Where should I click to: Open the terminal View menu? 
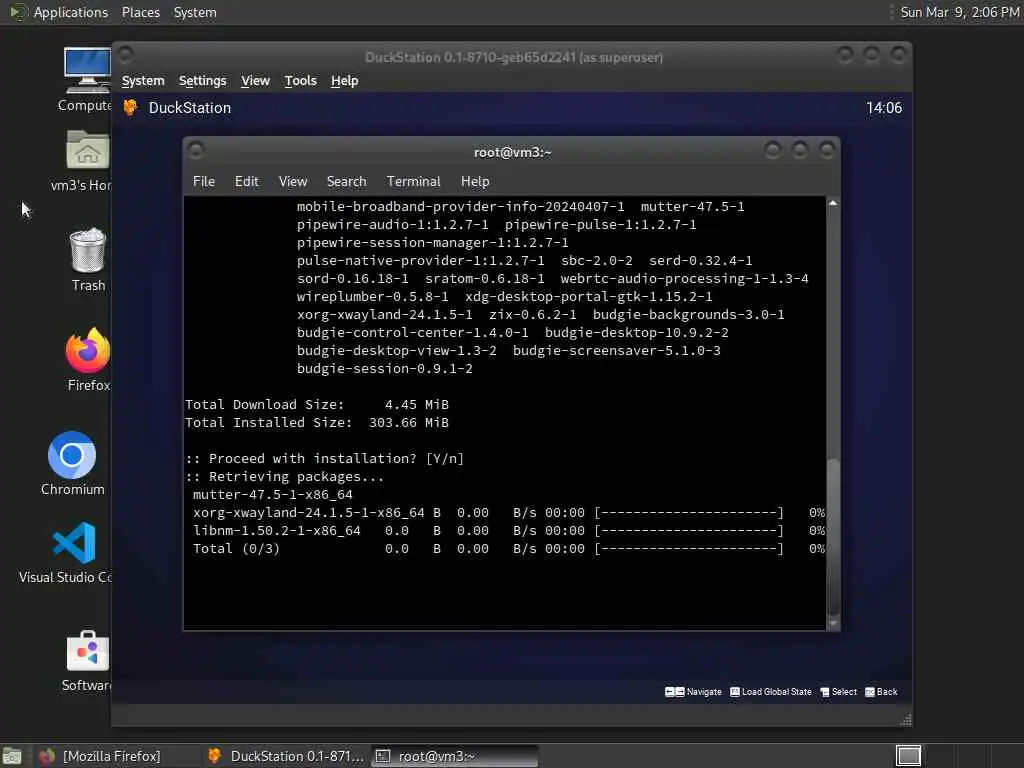[x=293, y=181]
